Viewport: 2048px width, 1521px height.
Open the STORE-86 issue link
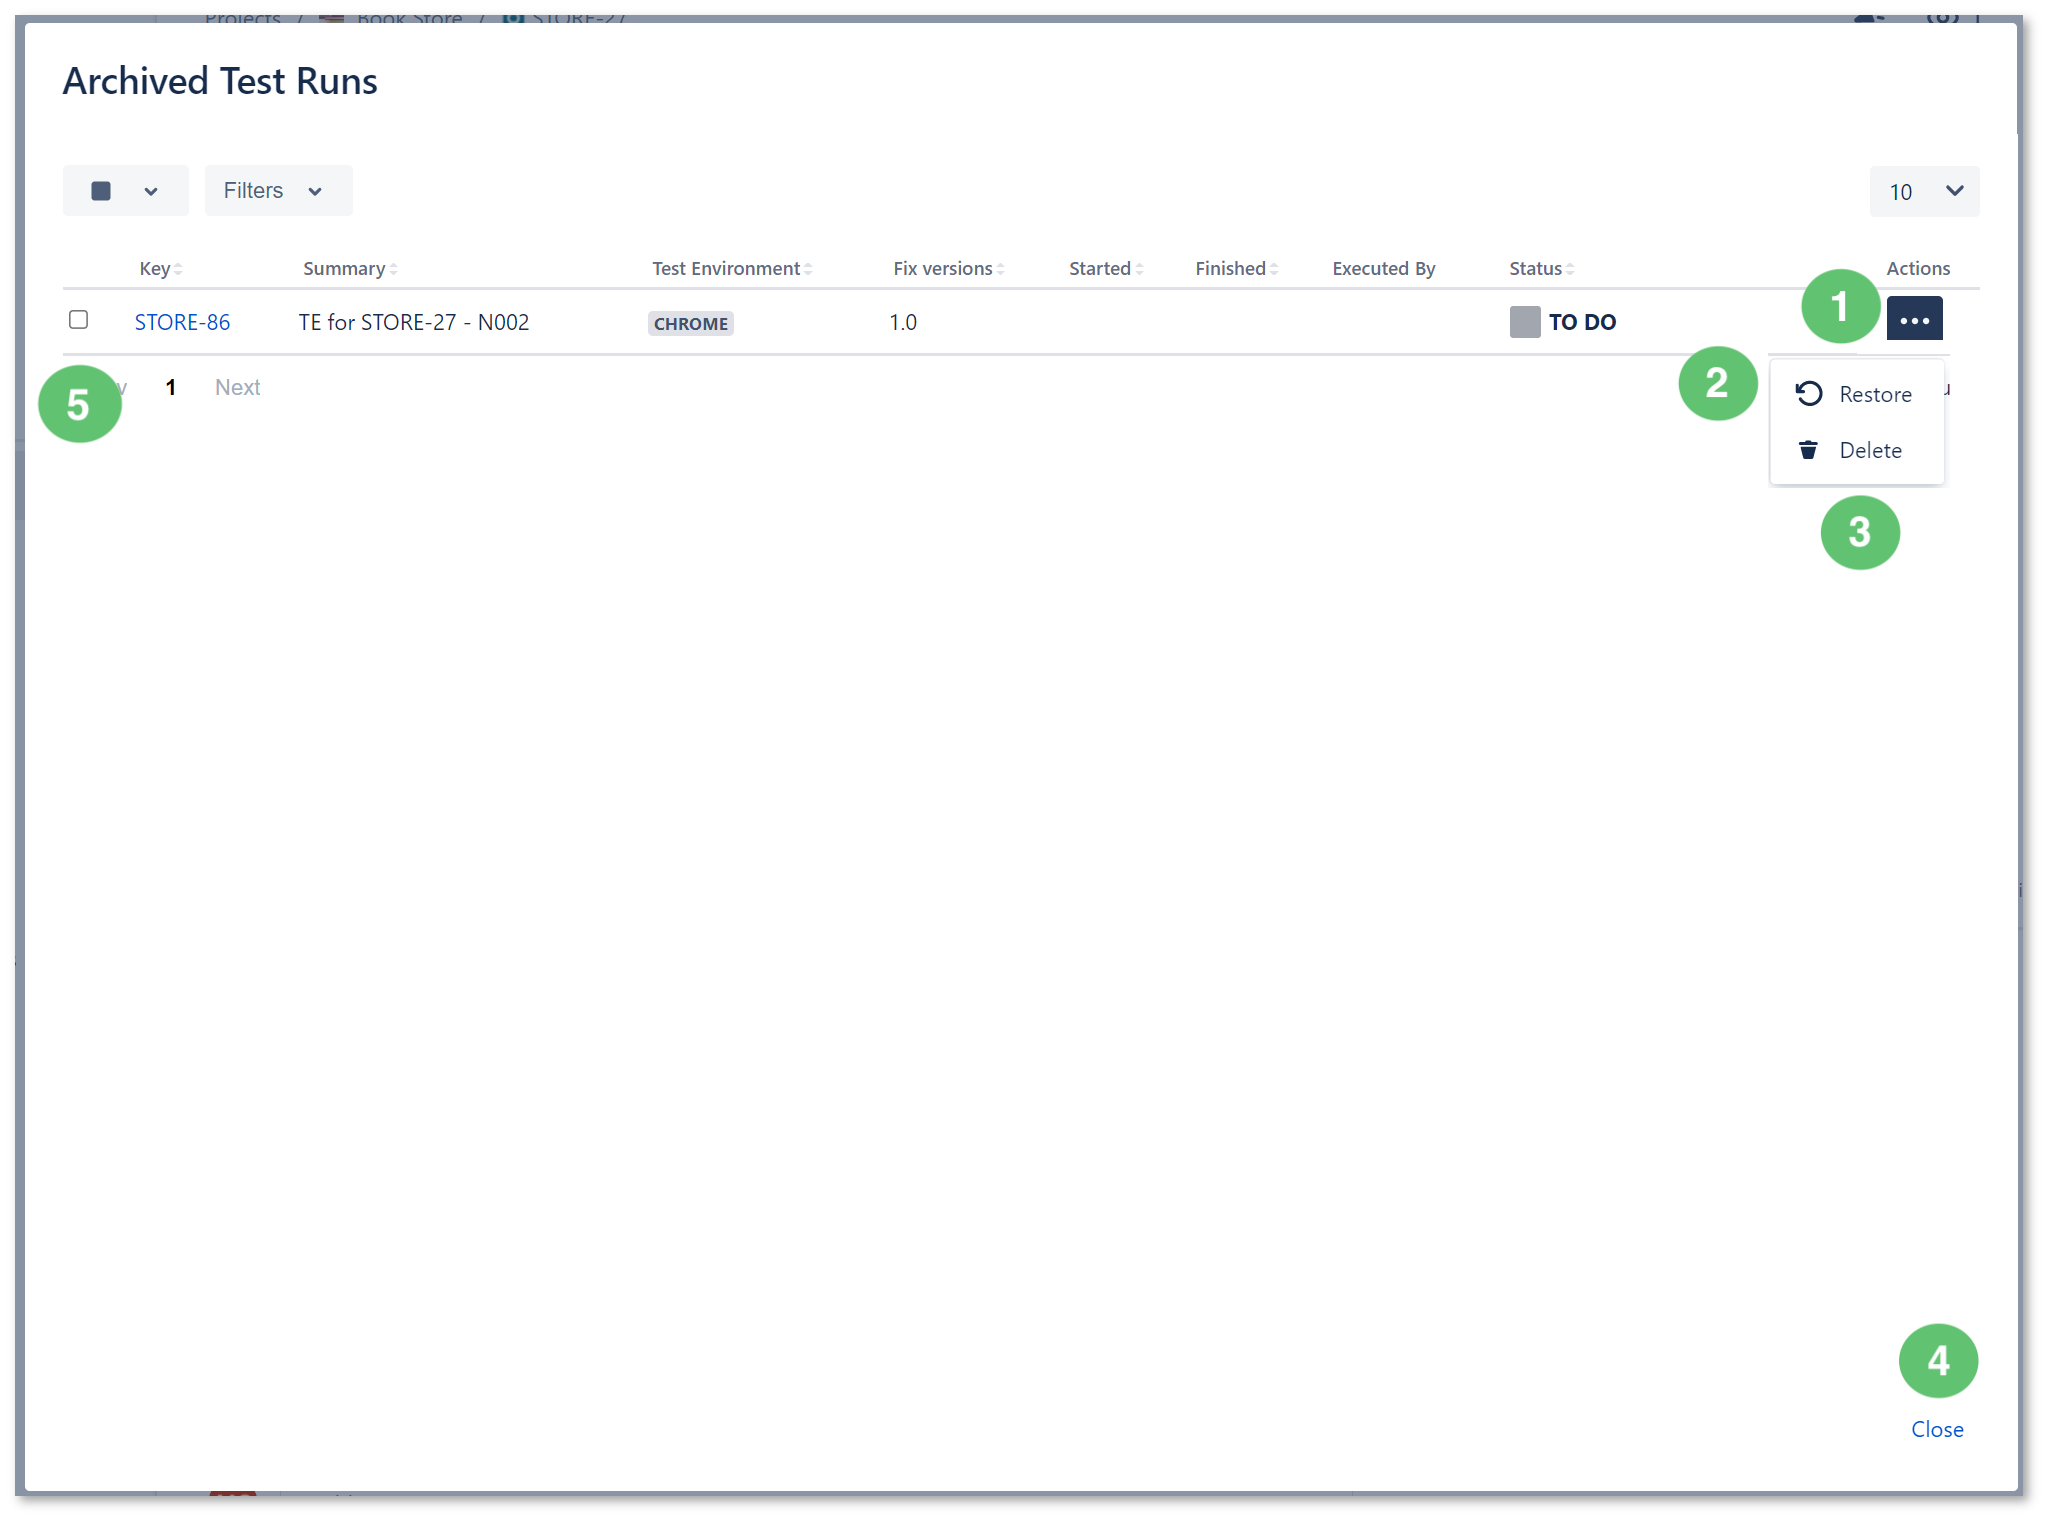182,322
